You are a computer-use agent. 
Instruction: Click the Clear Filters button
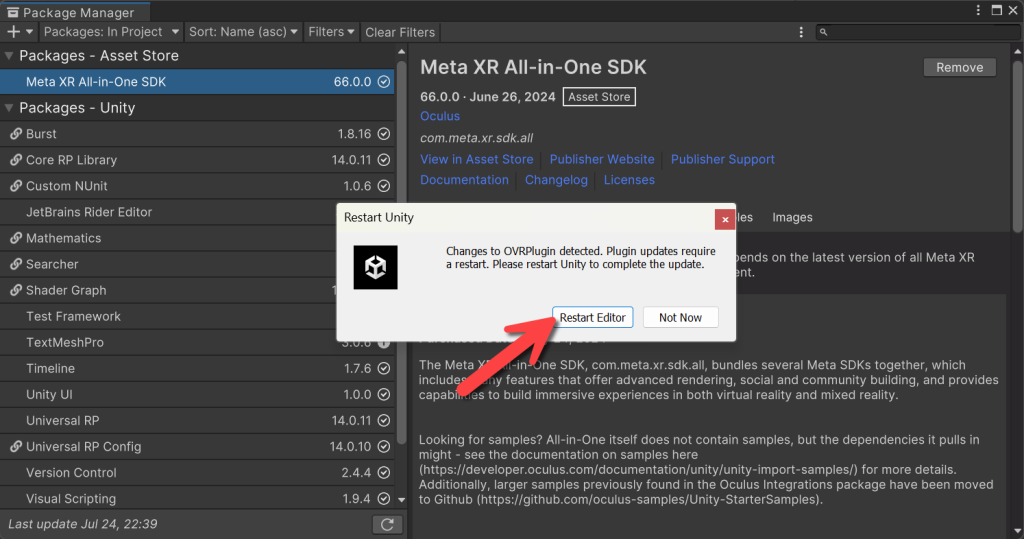[400, 32]
